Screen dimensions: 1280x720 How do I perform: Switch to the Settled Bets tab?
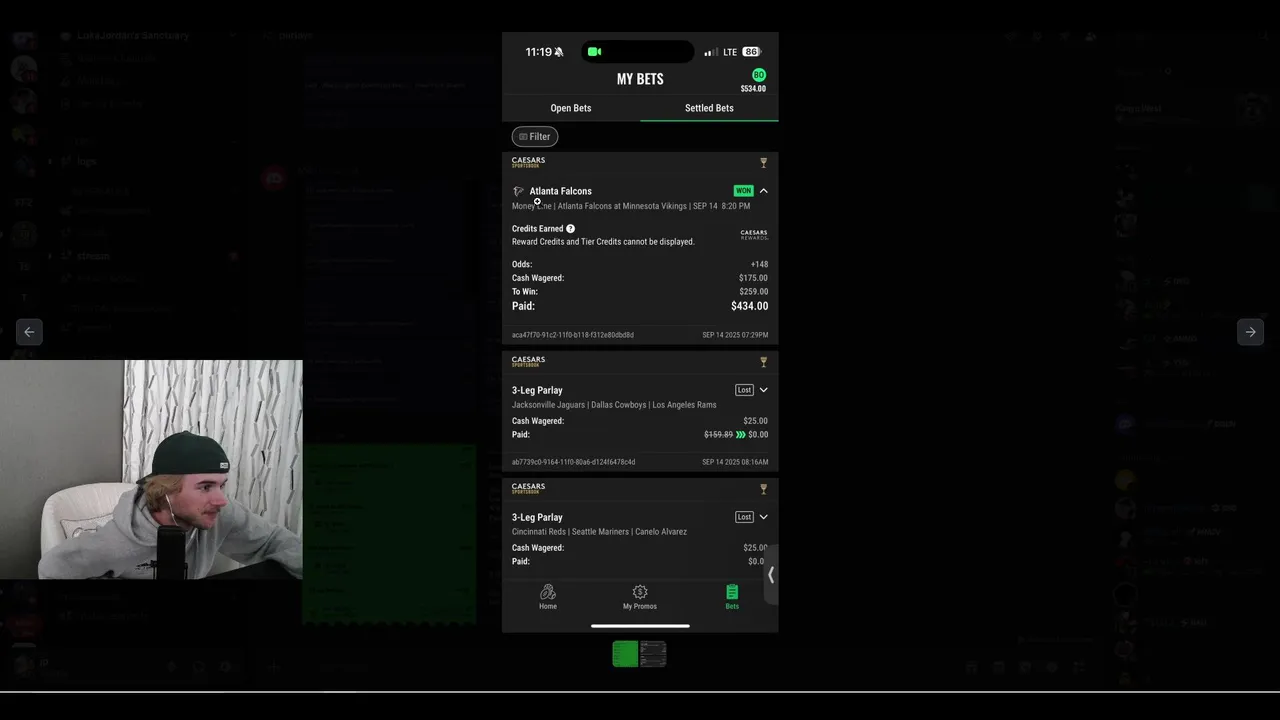coord(709,108)
